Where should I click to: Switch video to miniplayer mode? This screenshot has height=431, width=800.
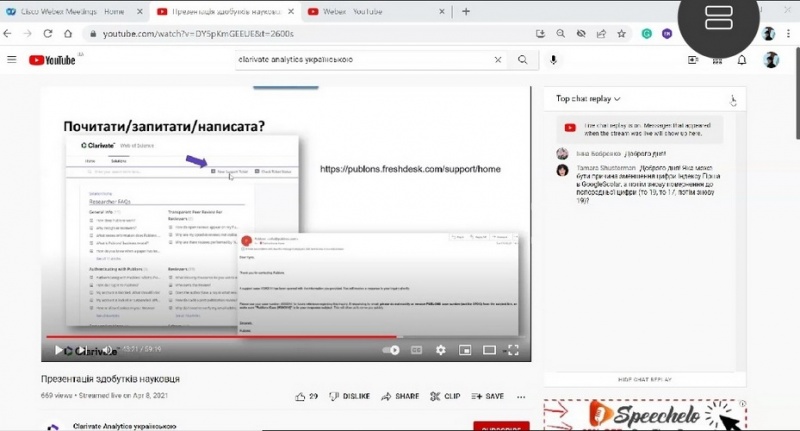pos(464,350)
